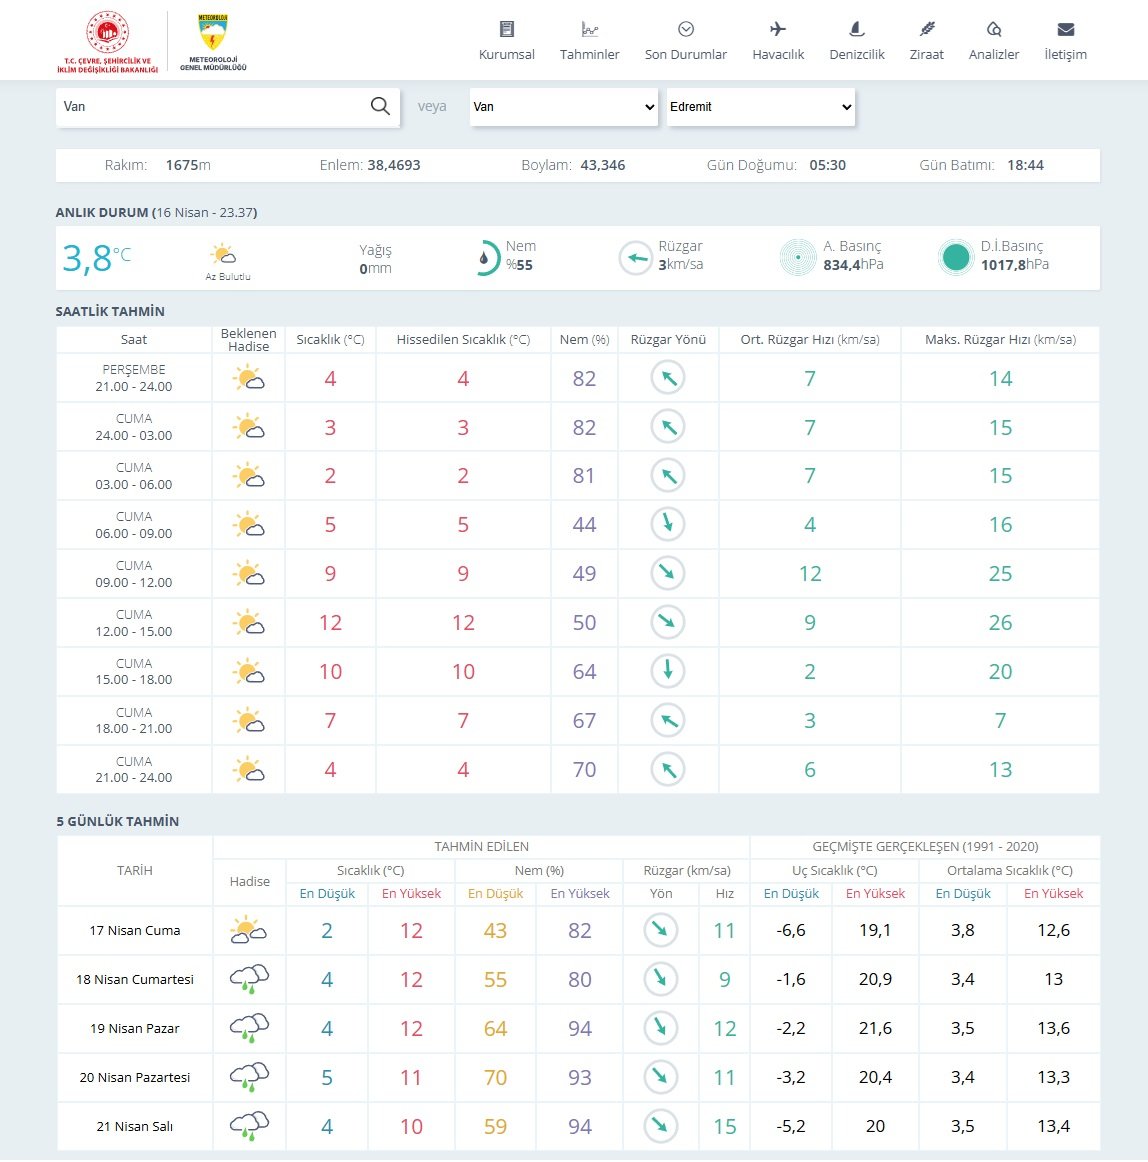Click the Az Bulutlu current weather icon
The image size is (1148, 1162).
coord(224,254)
